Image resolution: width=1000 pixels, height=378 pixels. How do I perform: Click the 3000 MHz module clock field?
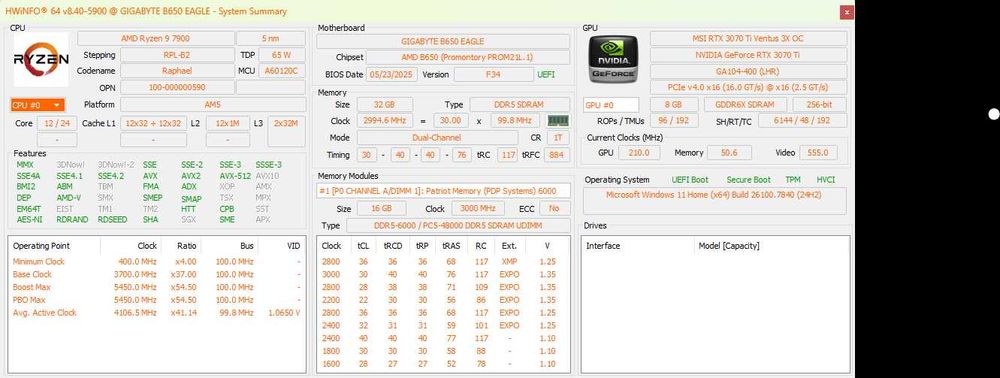coord(478,208)
